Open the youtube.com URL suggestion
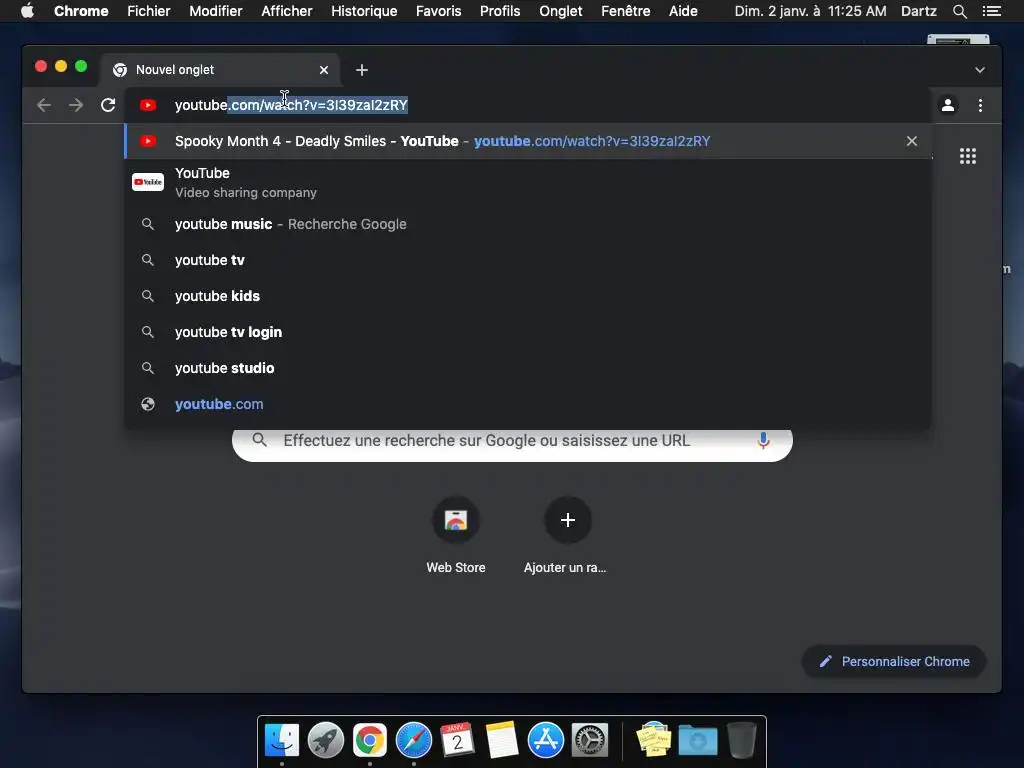This screenshot has height=768, width=1024. click(x=528, y=404)
